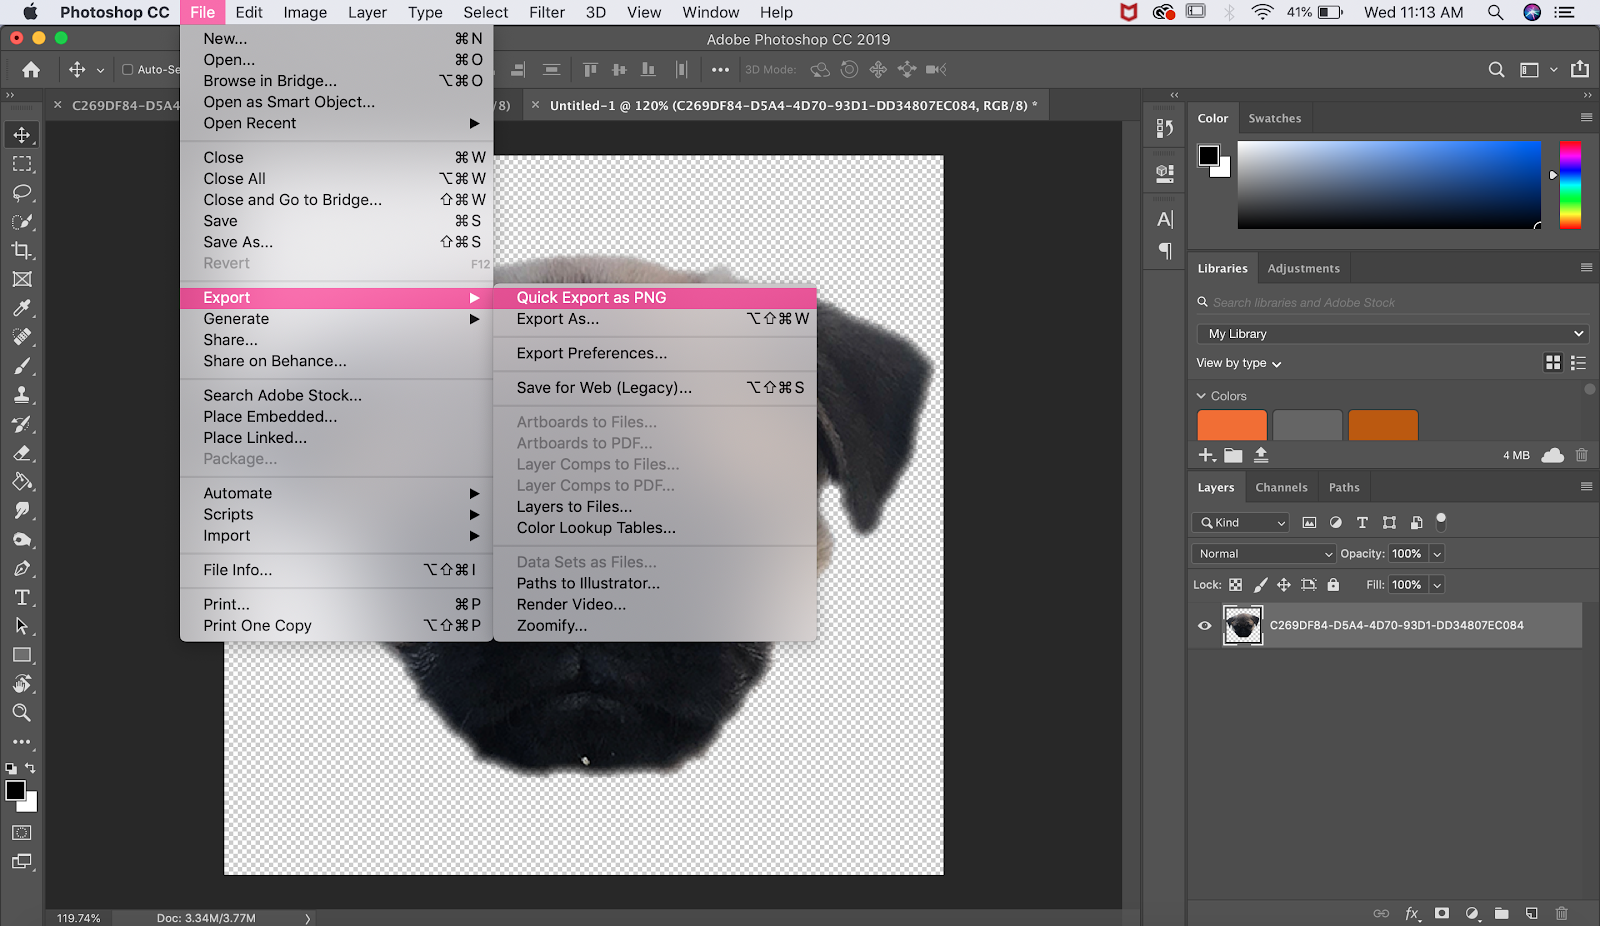Create new group folder icon in Layers

[1502, 913]
